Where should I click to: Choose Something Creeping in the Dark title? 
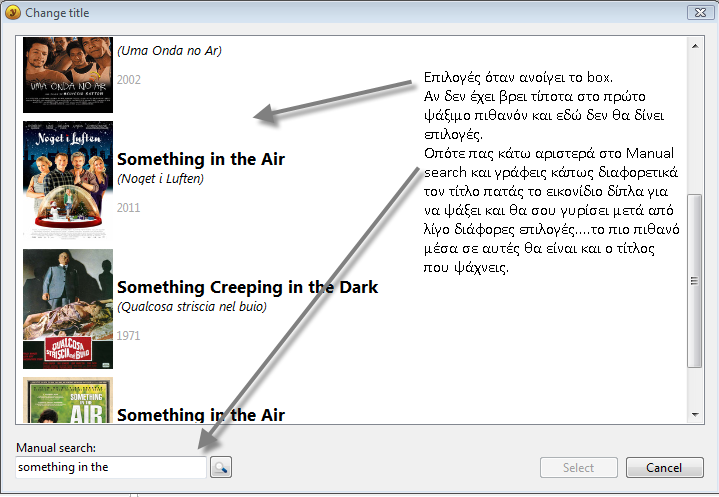(248, 287)
